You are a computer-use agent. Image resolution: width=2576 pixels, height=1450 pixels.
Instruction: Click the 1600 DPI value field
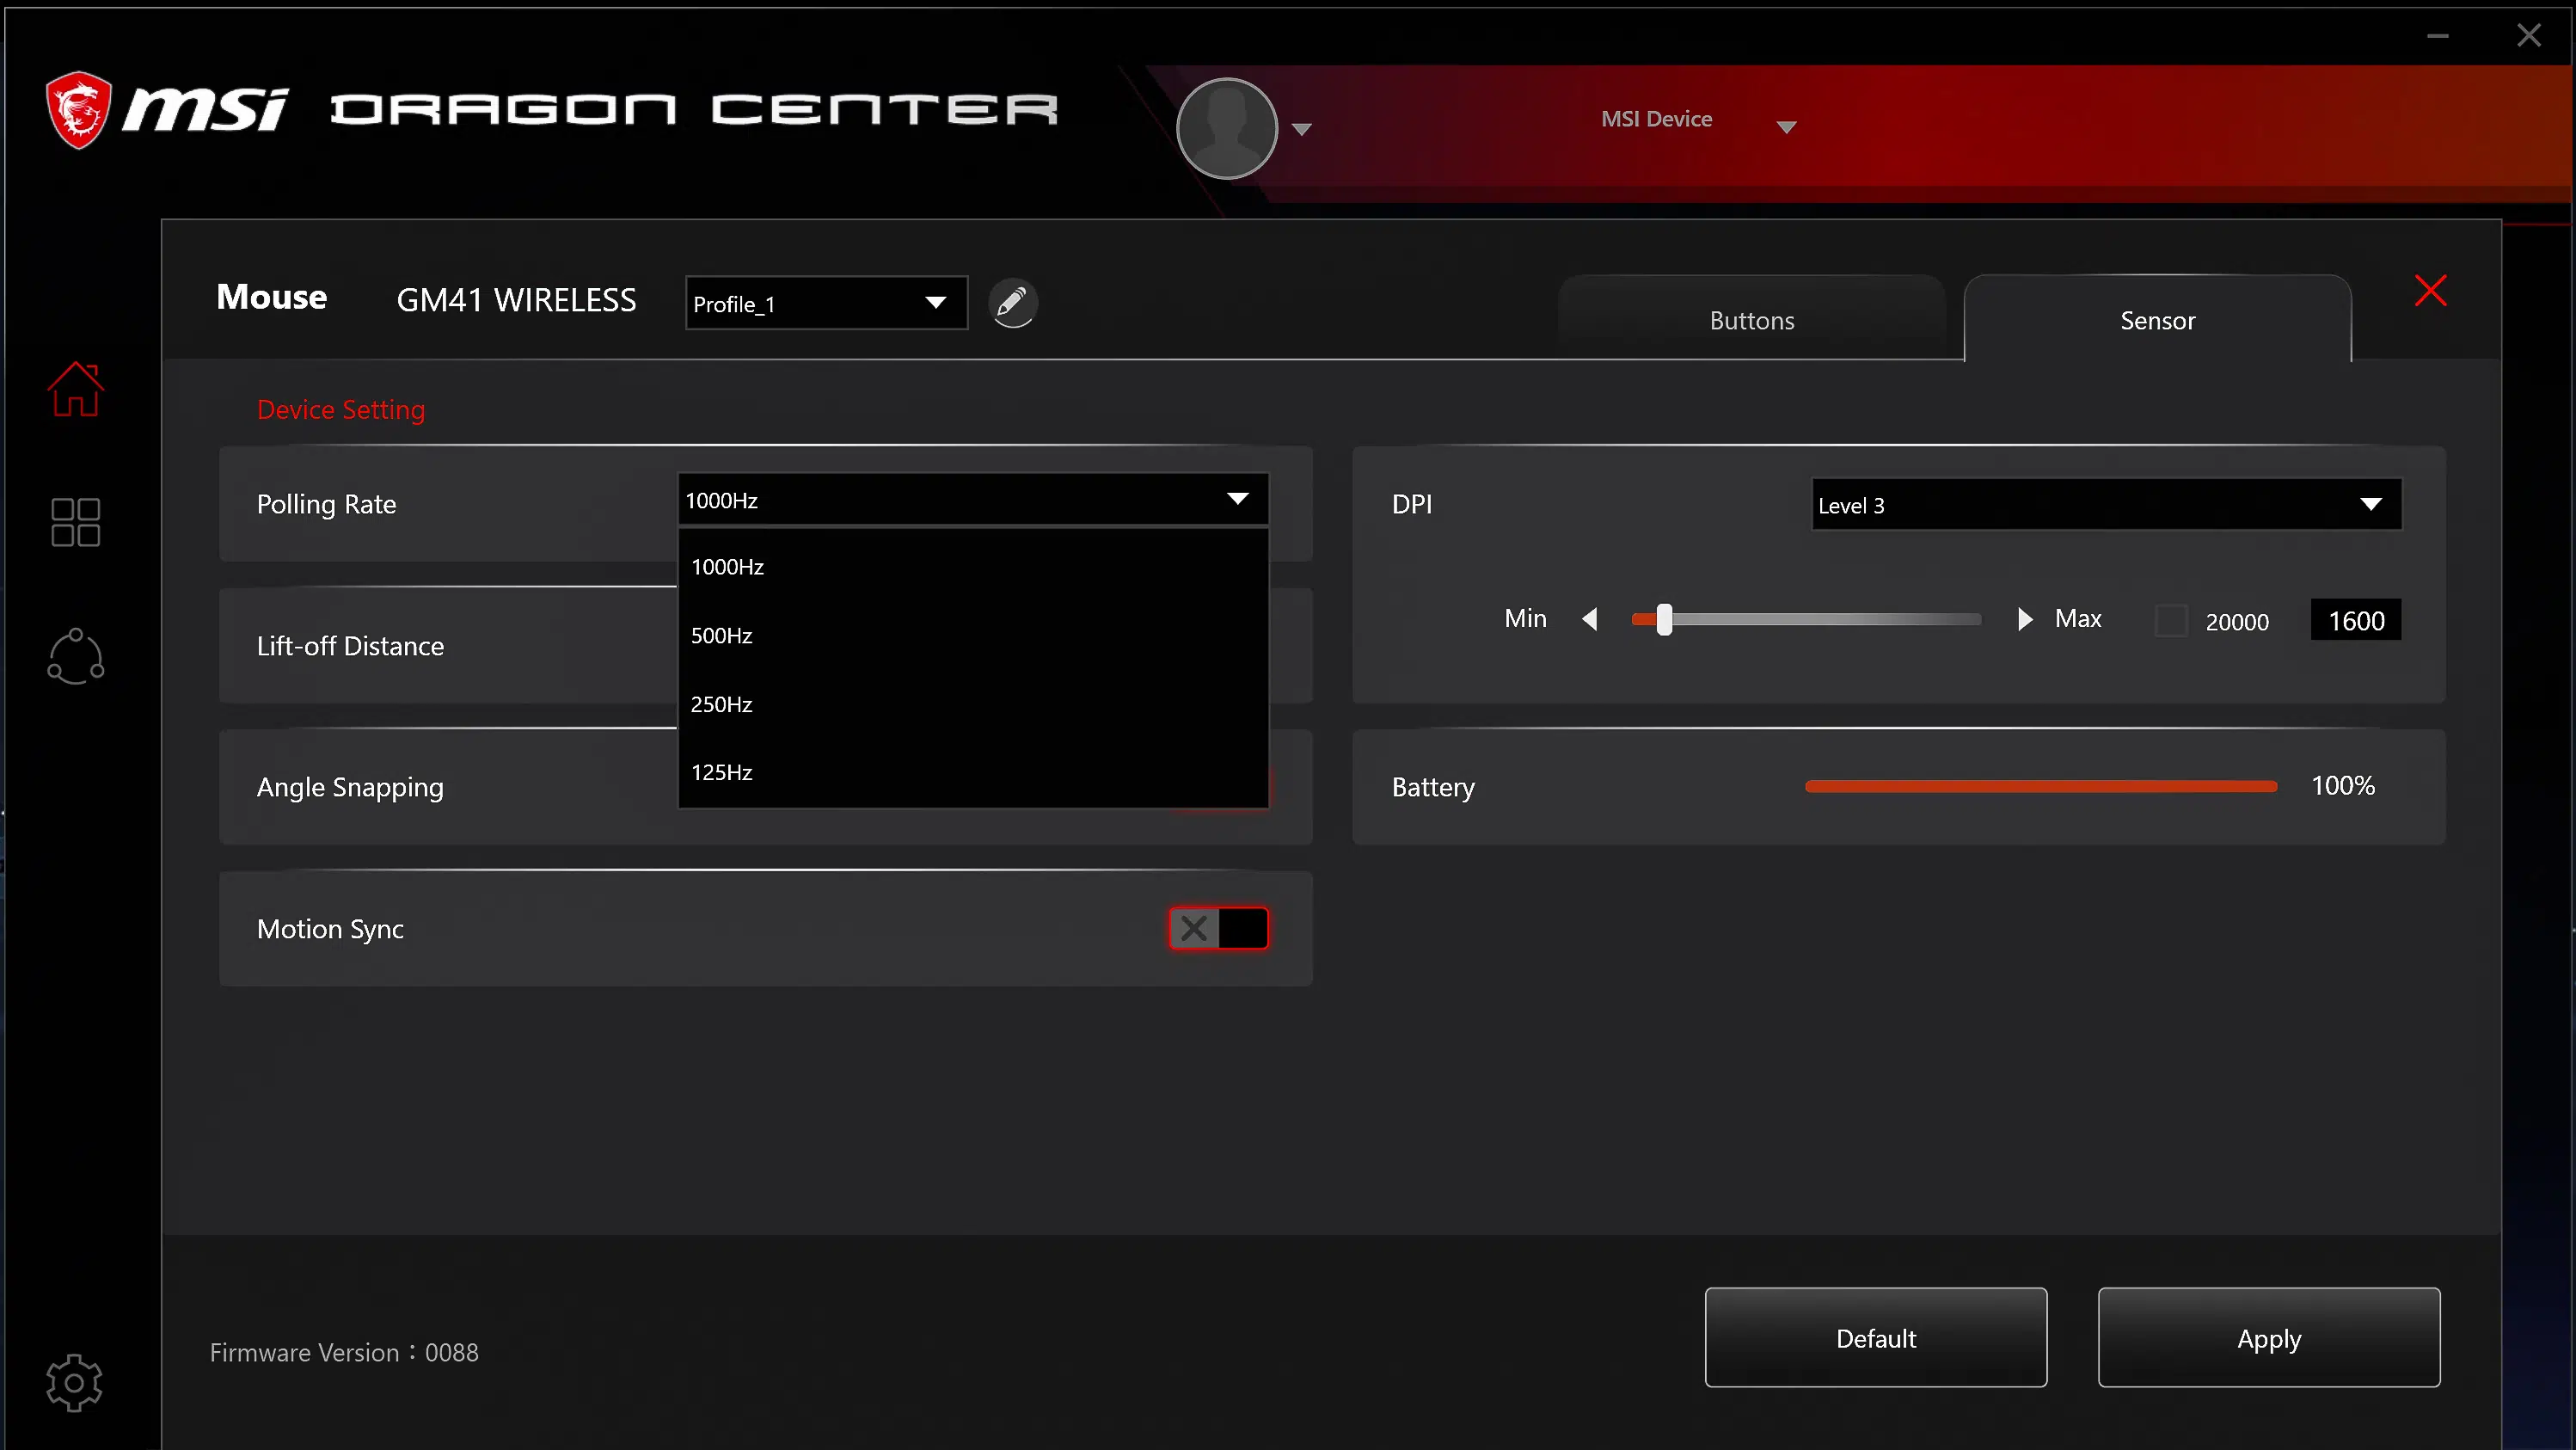point(2356,620)
